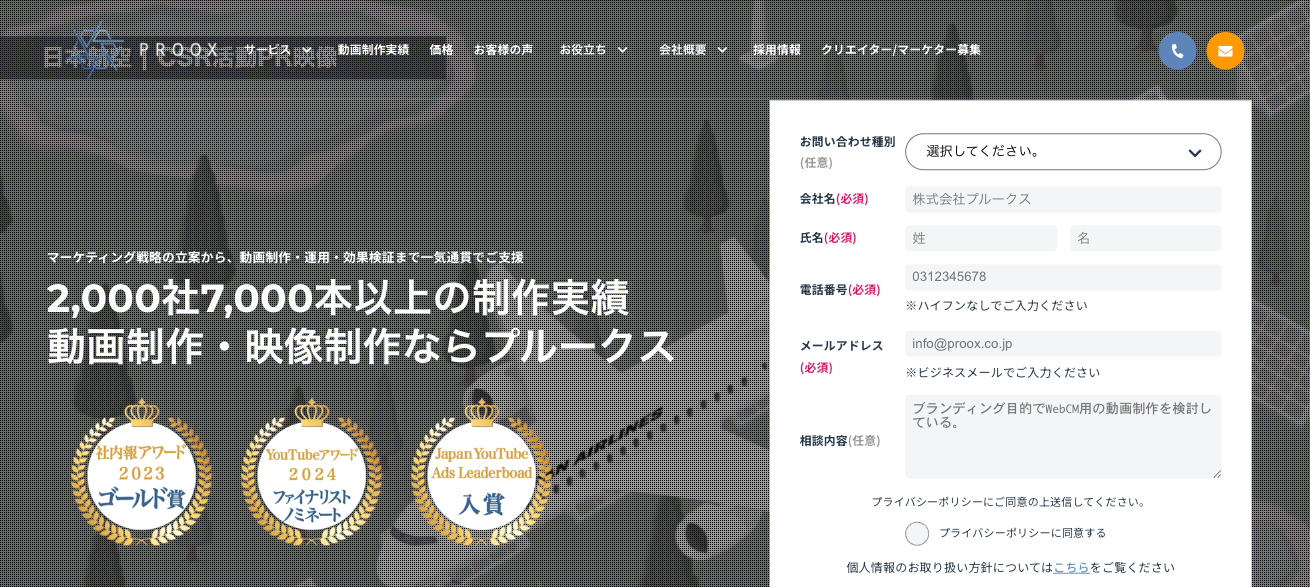Expand the サービス navigation menu

pyautogui.click(x=279, y=50)
